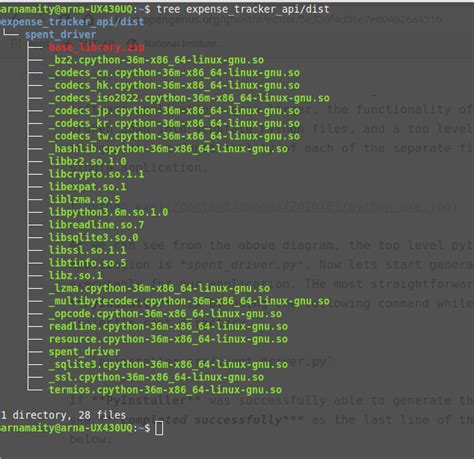
Task: Click the _codecs_cn.cpython-36m .so entry
Action: coord(174,73)
